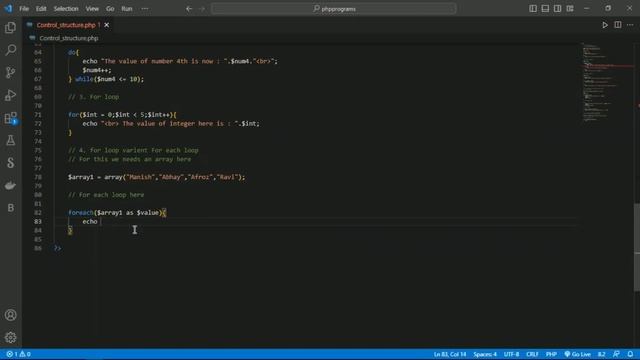Click the echo statement on line 83
Viewport: 640px width, 360px height.
coord(90,222)
